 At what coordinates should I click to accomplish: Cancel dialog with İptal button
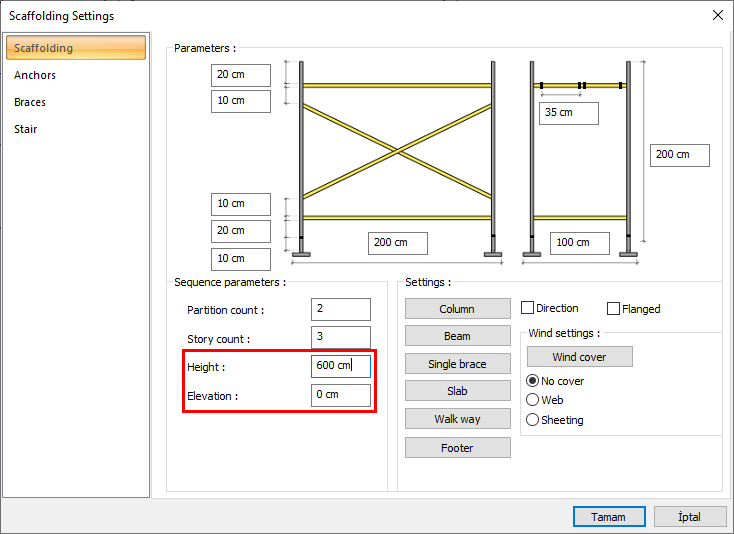pyautogui.click(x=690, y=517)
